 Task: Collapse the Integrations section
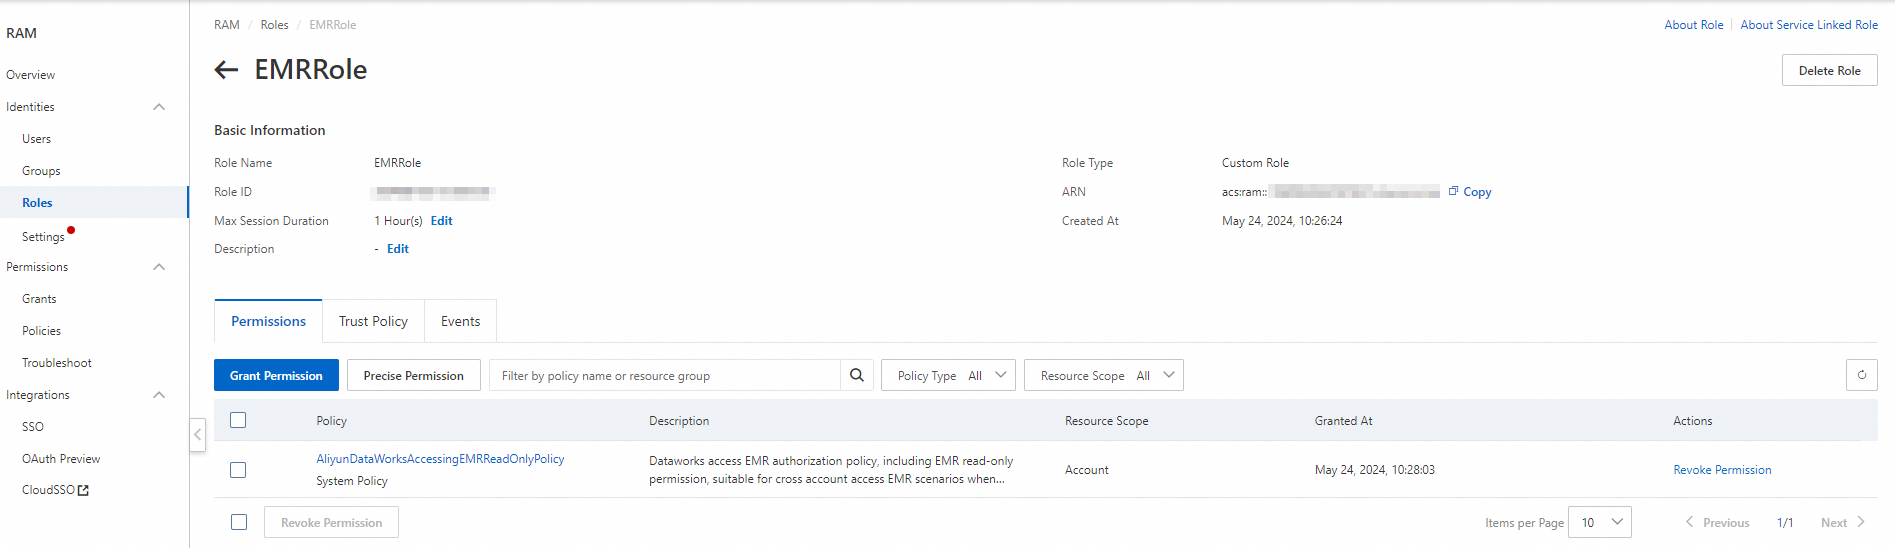(159, 395)
